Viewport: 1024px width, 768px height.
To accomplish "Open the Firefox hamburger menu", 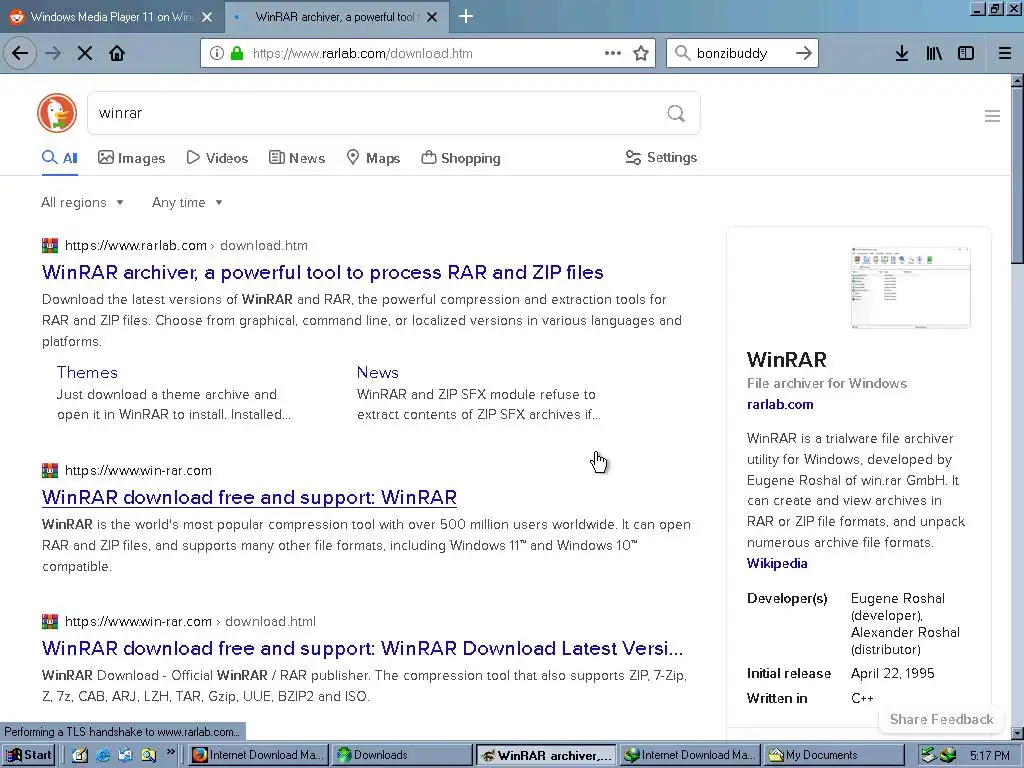I will click(1004, 54).
